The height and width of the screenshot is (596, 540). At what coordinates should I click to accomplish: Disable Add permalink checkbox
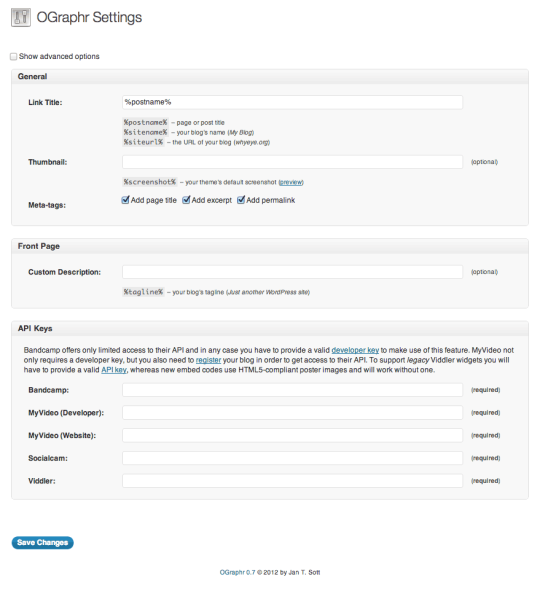[x=241, y=200]
